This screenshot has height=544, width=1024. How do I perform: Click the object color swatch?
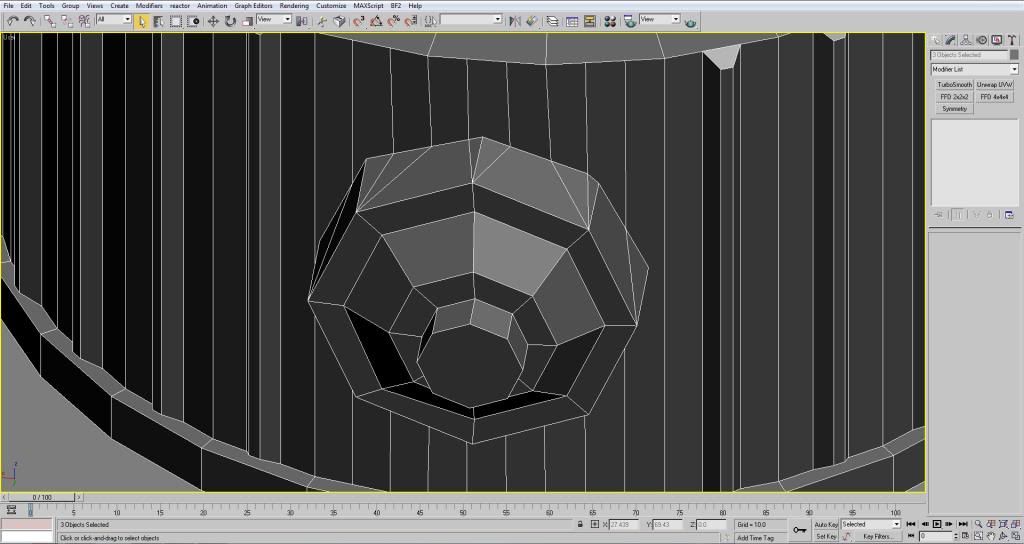pyautogui.click(x=1014, y=55)
